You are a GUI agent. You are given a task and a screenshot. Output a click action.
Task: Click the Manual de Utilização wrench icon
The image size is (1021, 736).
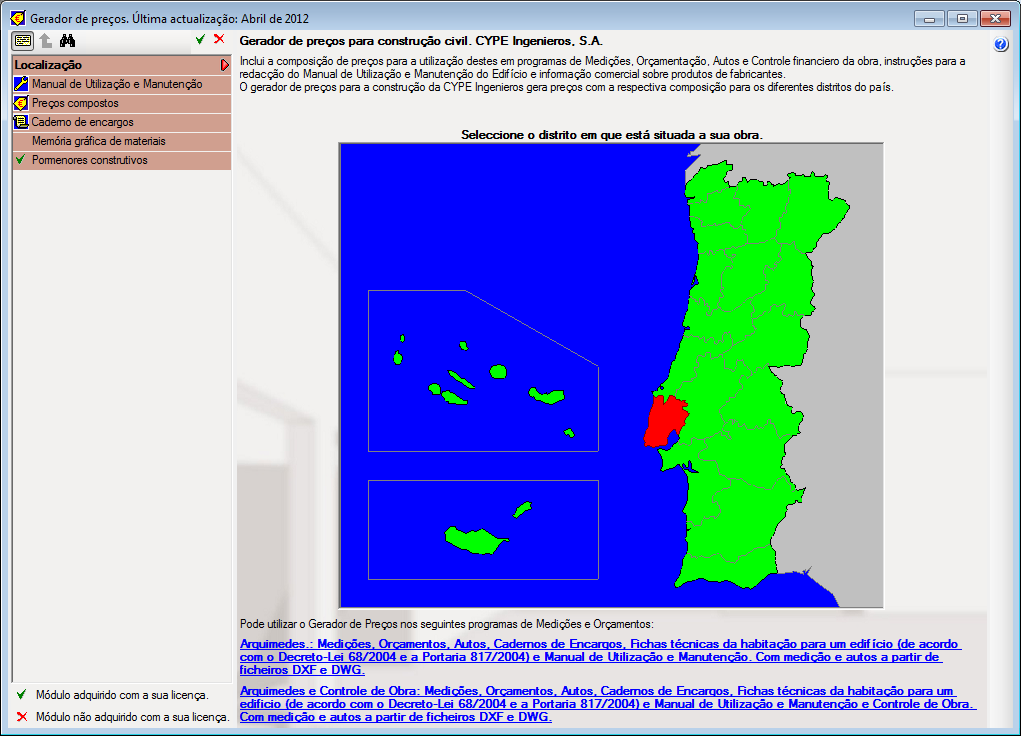tap(21, 84)
